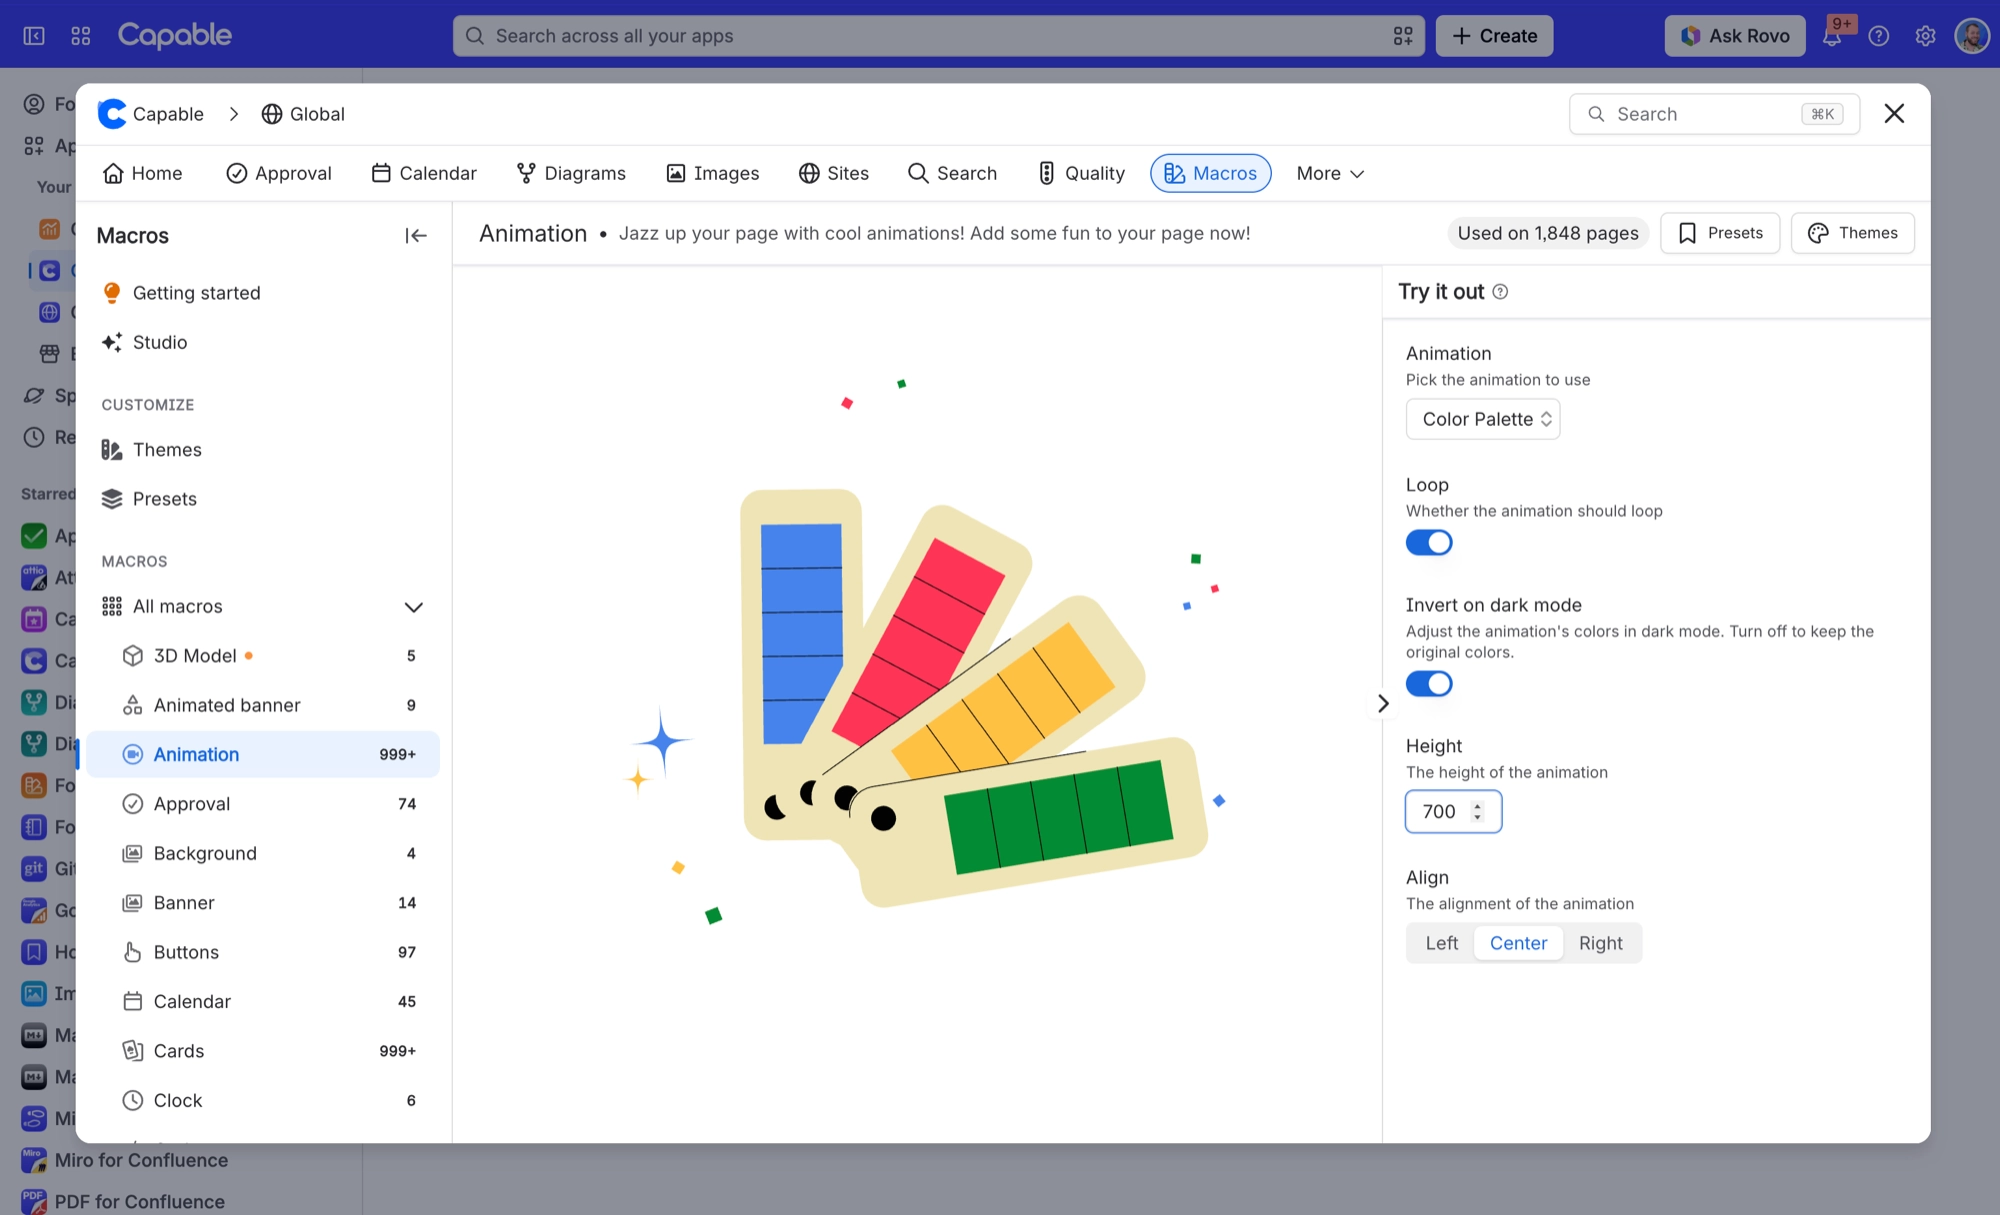Collapse the All macros section chevron
Viewport: 2000px width, 1215px height.
[x=414, y=607]
